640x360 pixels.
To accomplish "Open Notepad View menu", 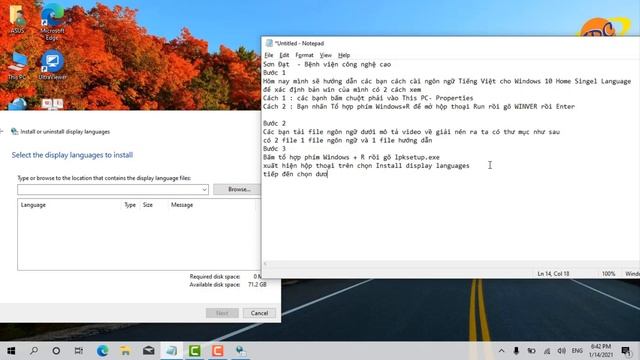I will point(325,55).
